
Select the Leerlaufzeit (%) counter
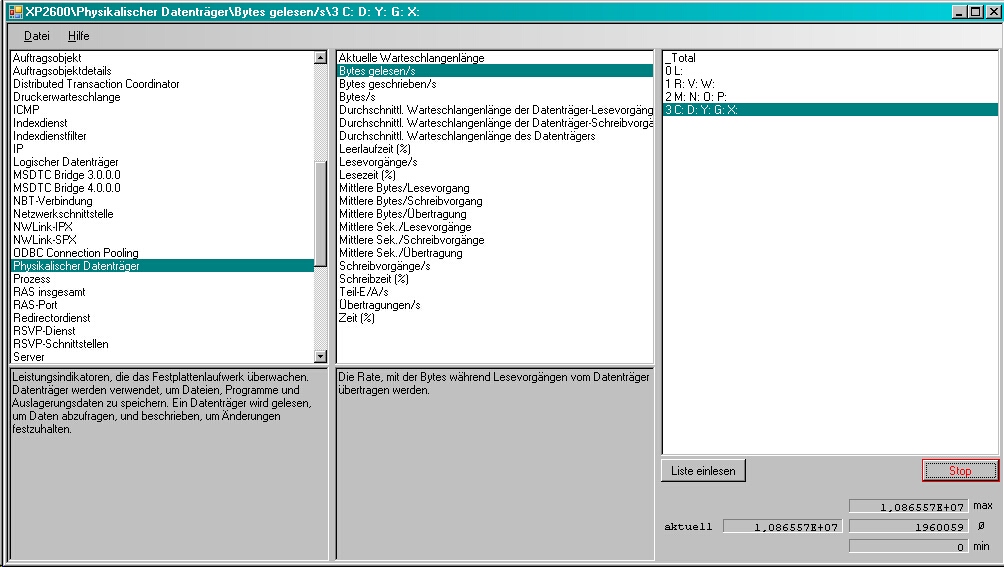click(375, 149)
